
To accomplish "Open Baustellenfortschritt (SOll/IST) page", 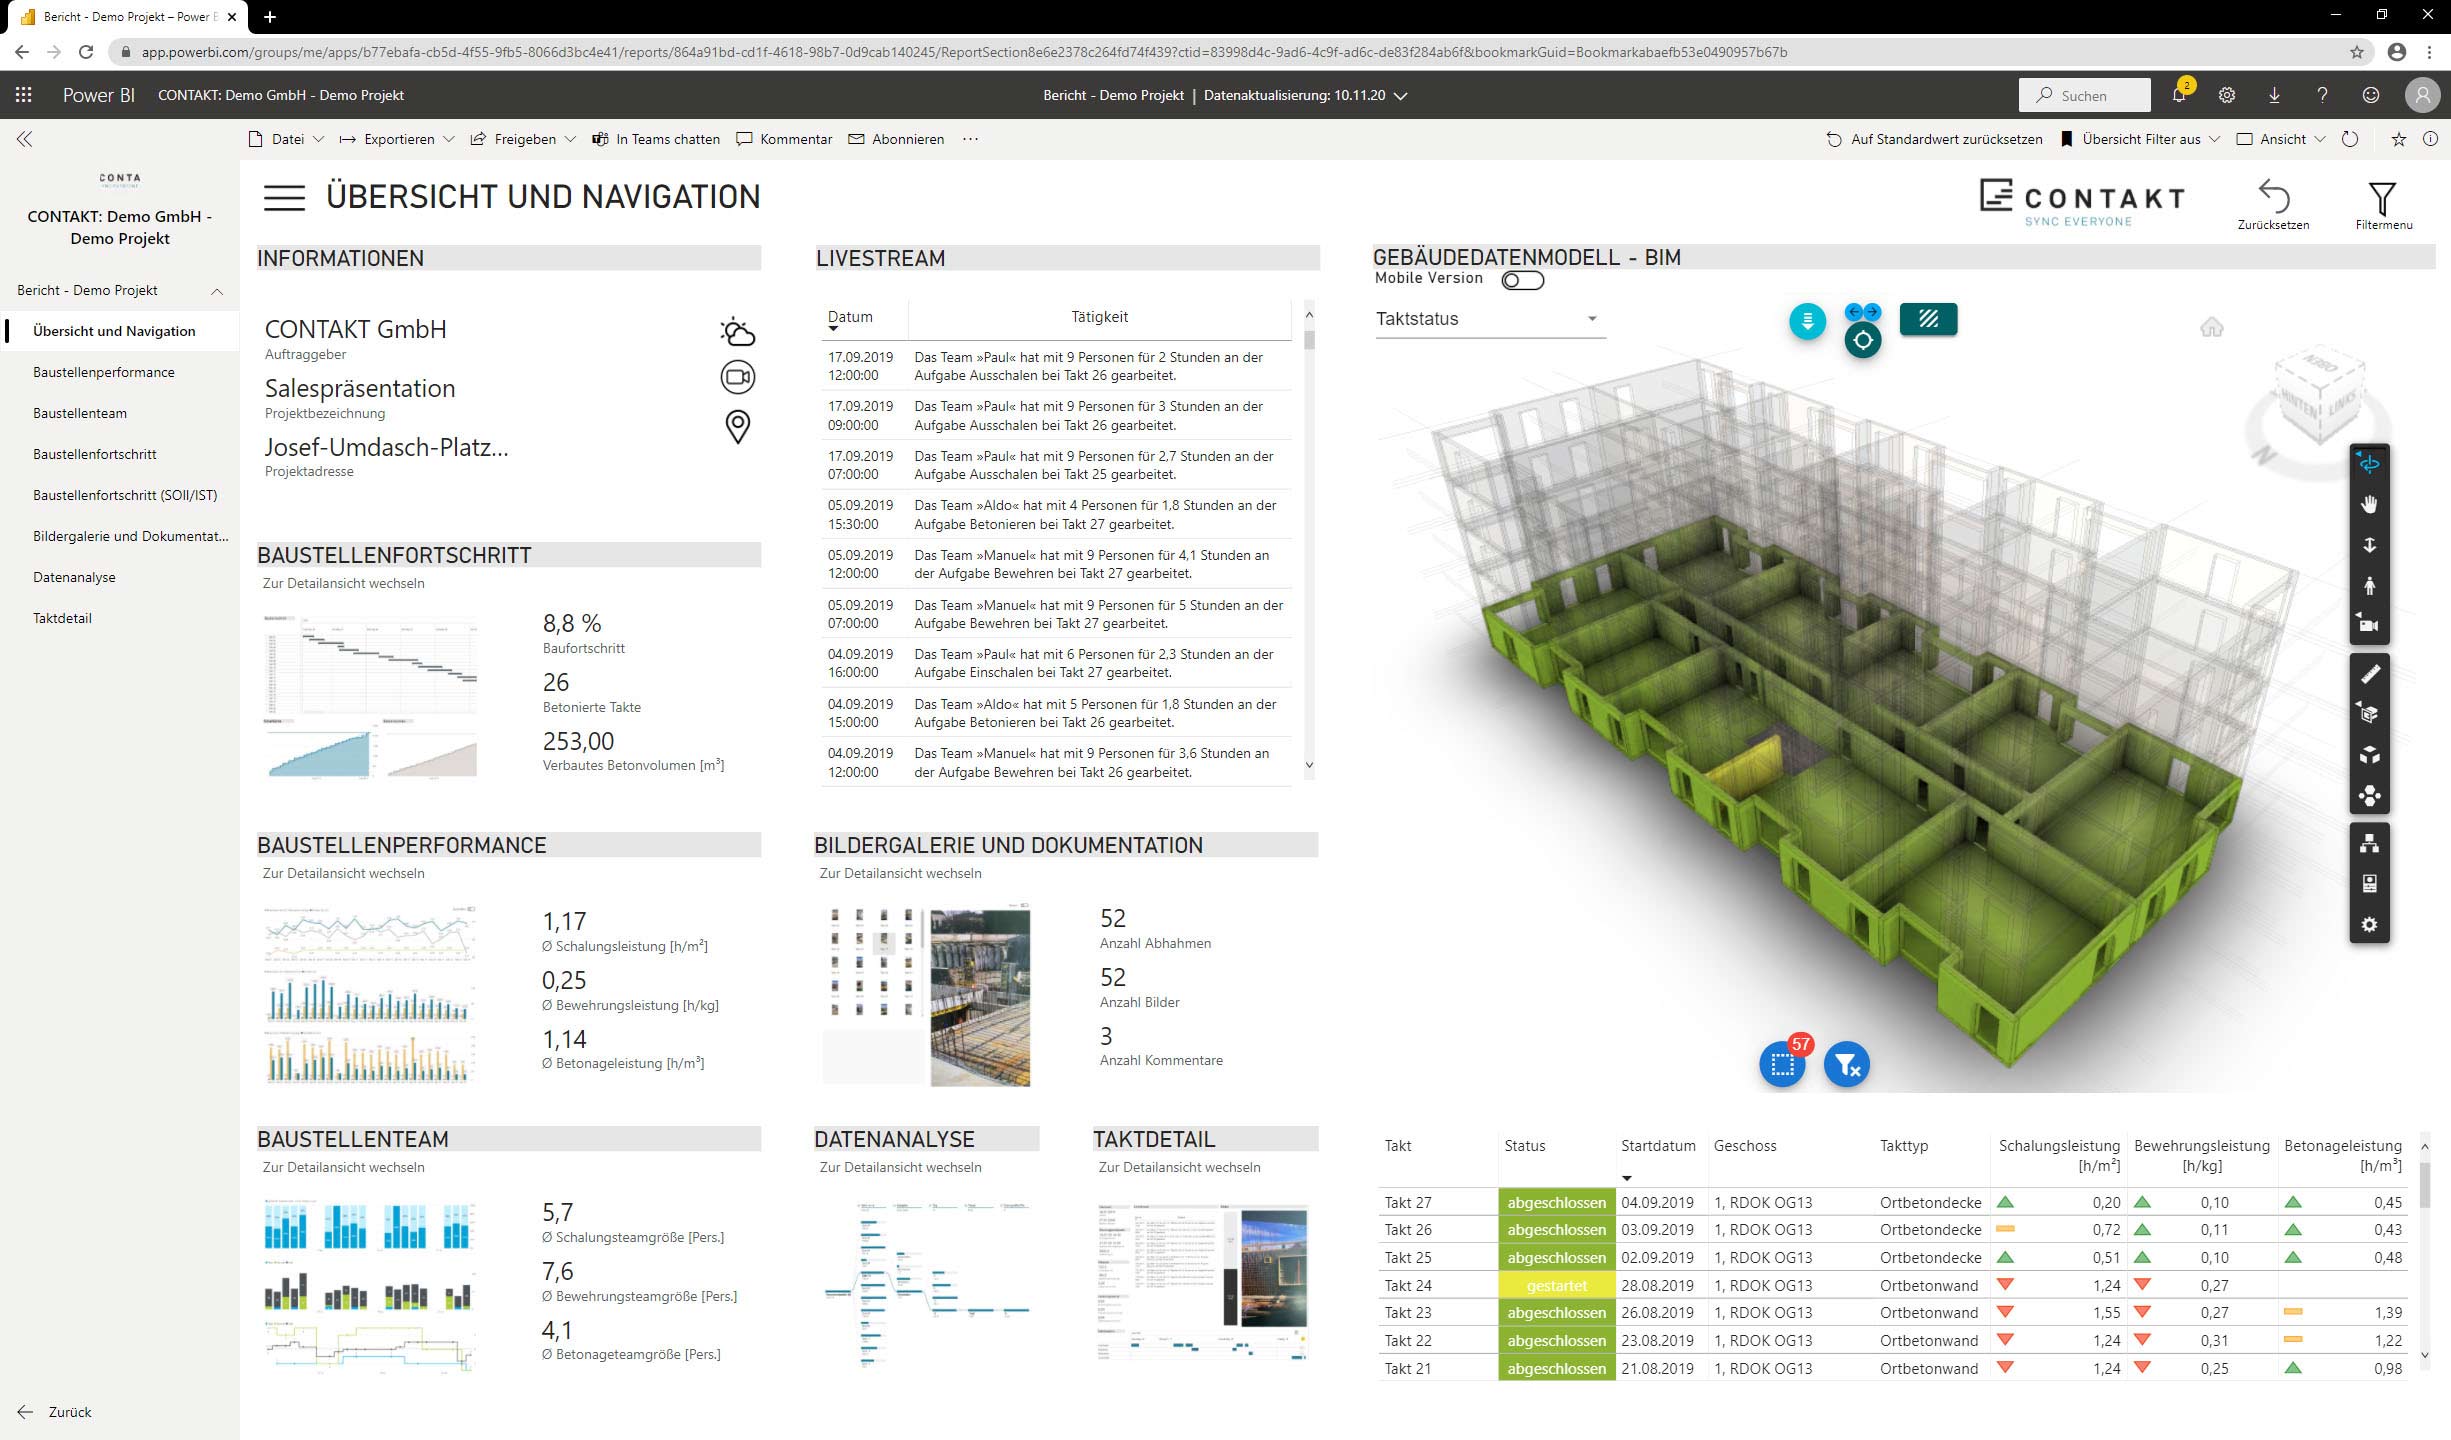I will 121,495.
